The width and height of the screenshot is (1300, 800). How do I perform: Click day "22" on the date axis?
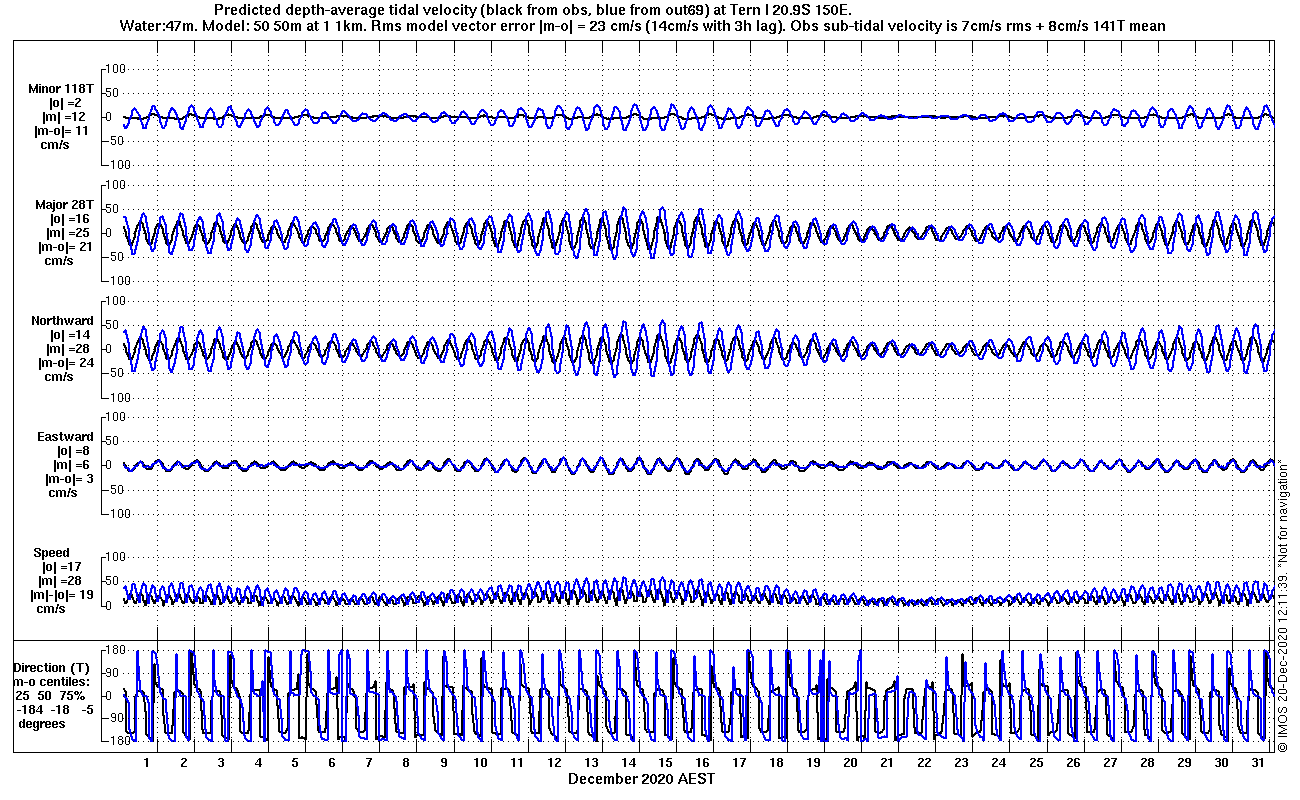pos(924,763)
